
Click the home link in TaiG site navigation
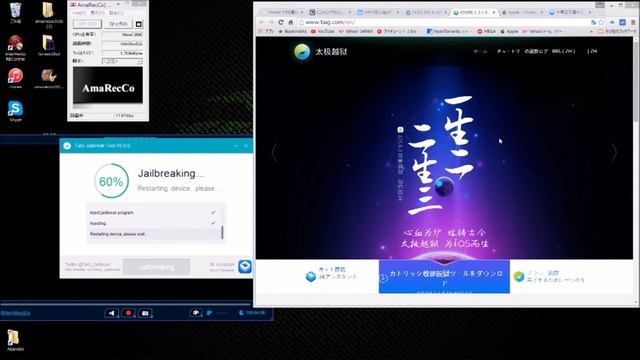(x=480, y=51)
